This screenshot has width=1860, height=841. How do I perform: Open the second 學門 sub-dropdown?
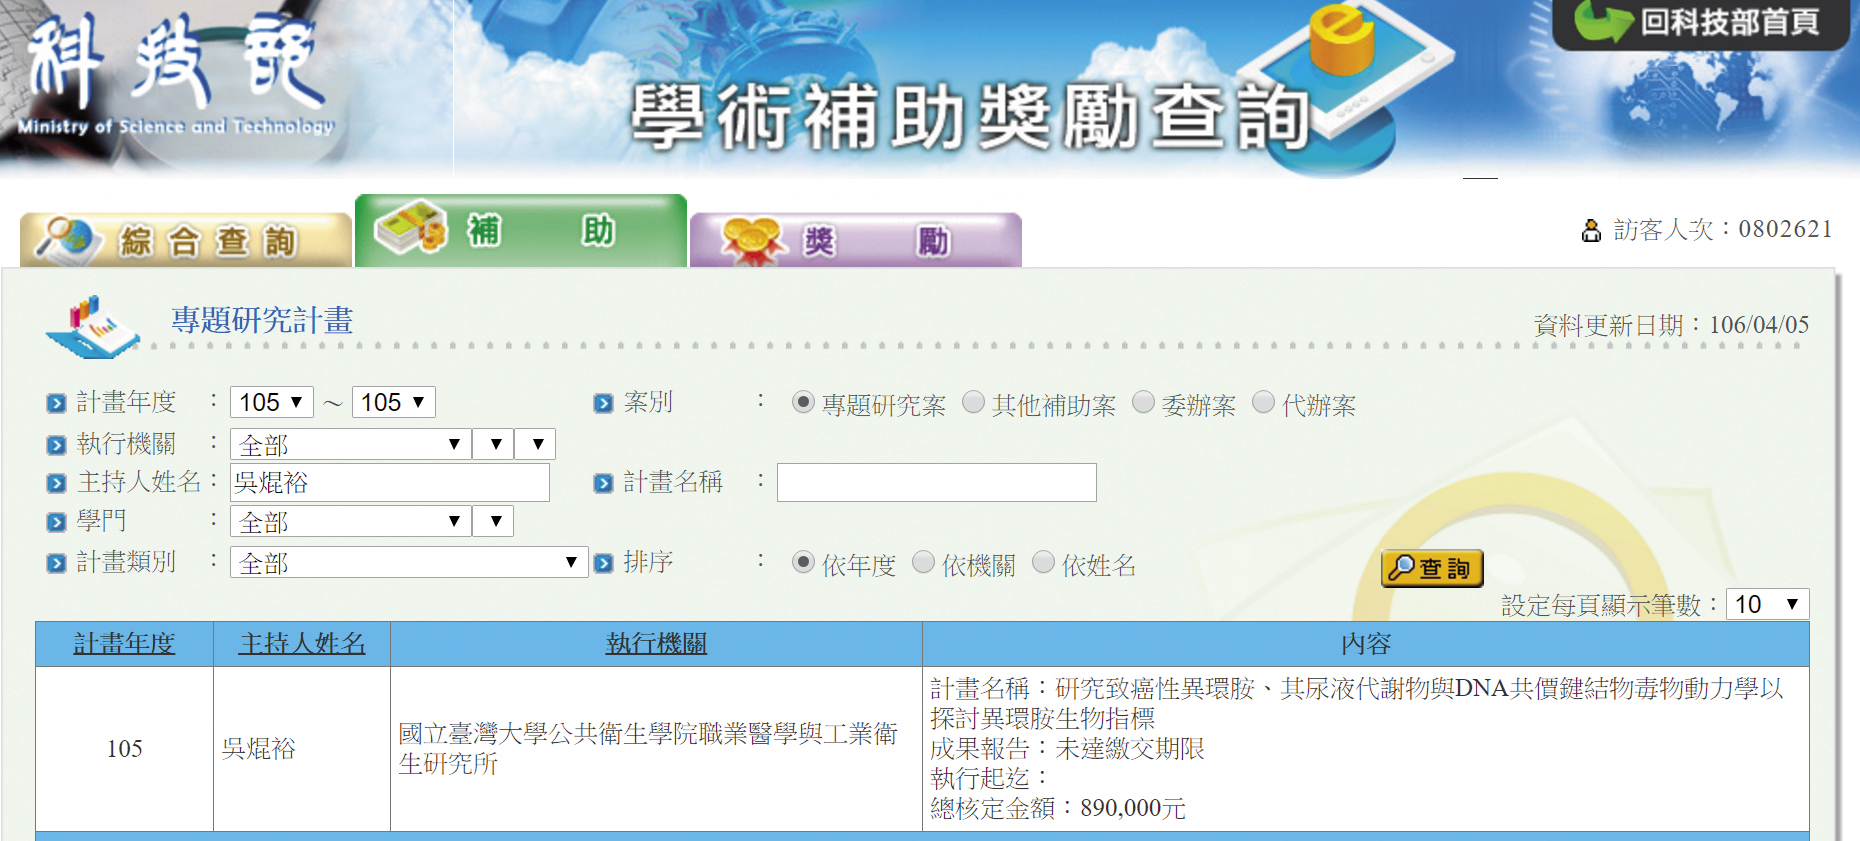(x=493, y=521)
